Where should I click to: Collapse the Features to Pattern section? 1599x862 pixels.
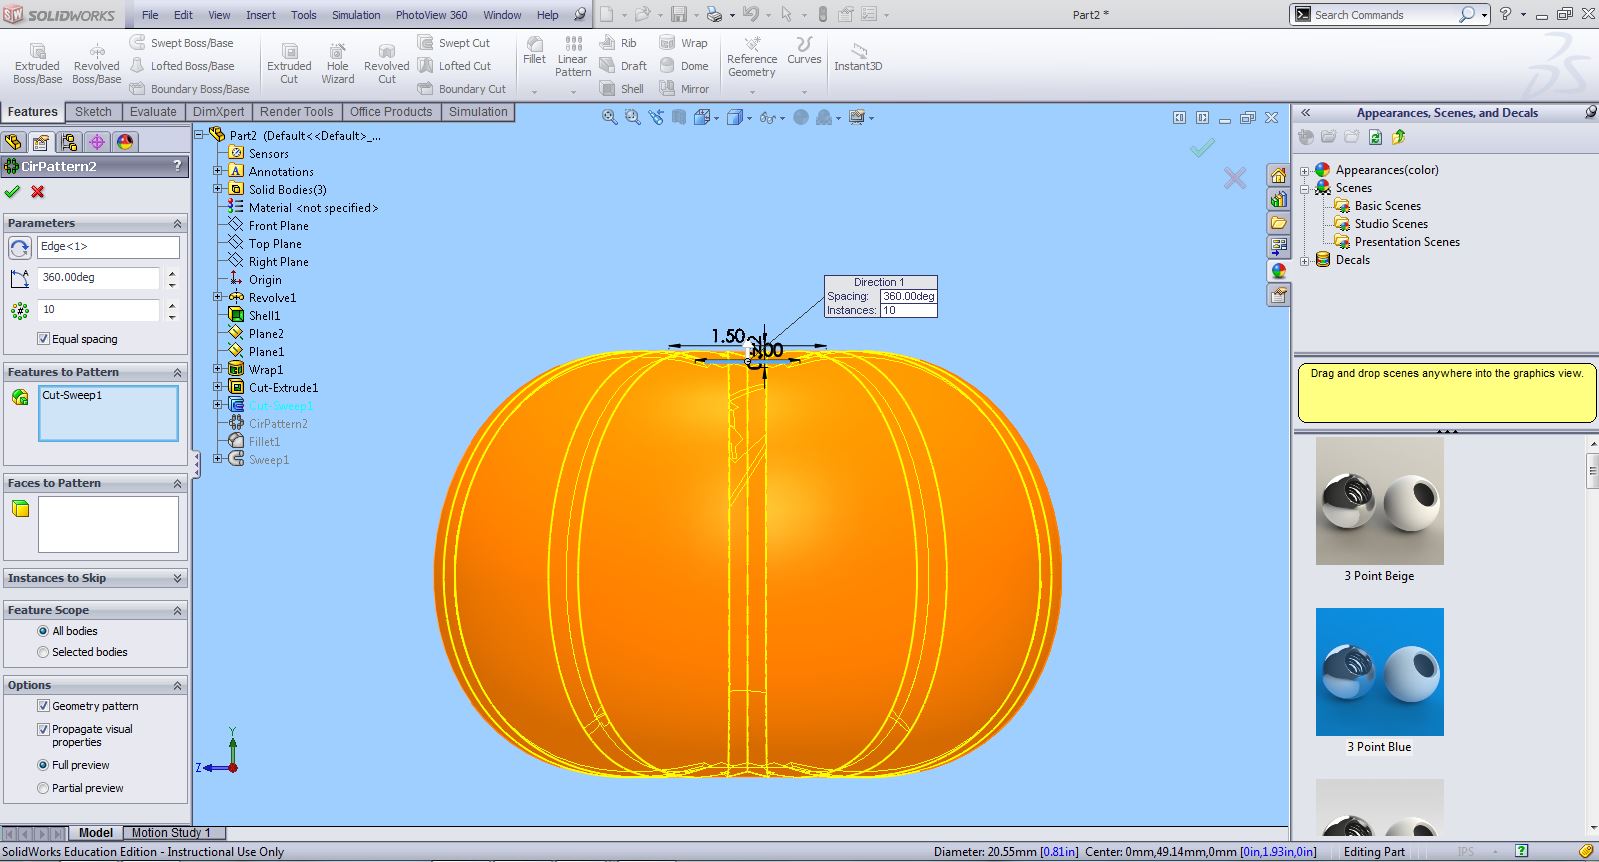click(178, 372)
